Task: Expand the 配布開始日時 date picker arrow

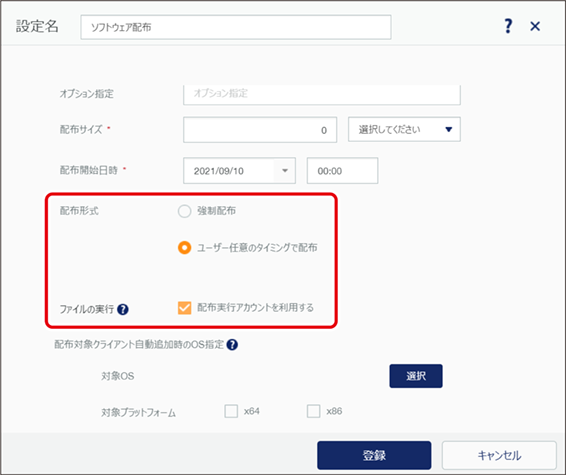Action: (285, 170)
